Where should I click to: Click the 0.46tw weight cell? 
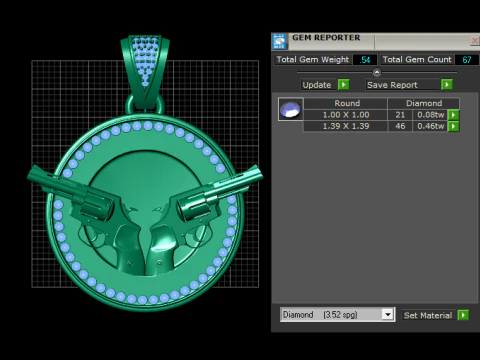click(x=430, y=126)
